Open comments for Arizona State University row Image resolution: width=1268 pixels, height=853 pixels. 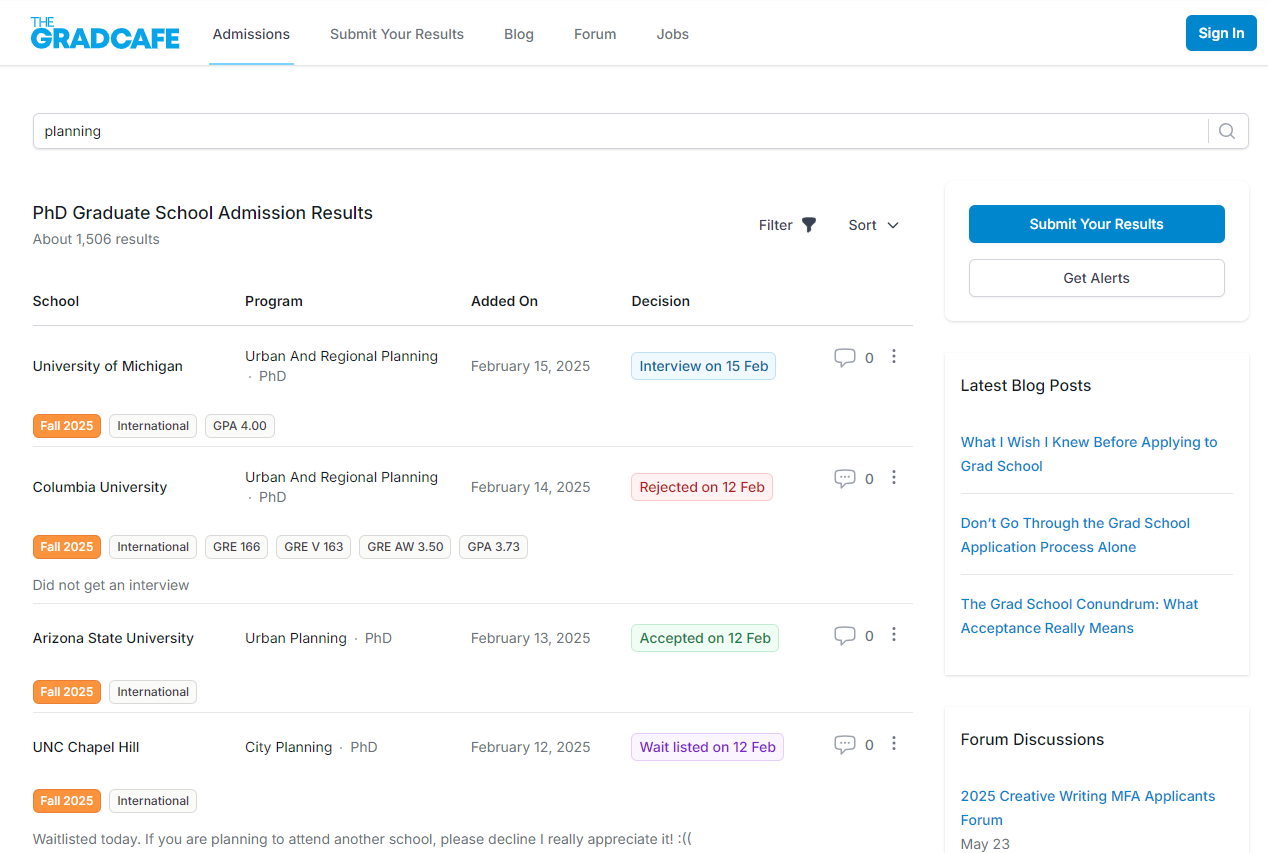point(845,635)
